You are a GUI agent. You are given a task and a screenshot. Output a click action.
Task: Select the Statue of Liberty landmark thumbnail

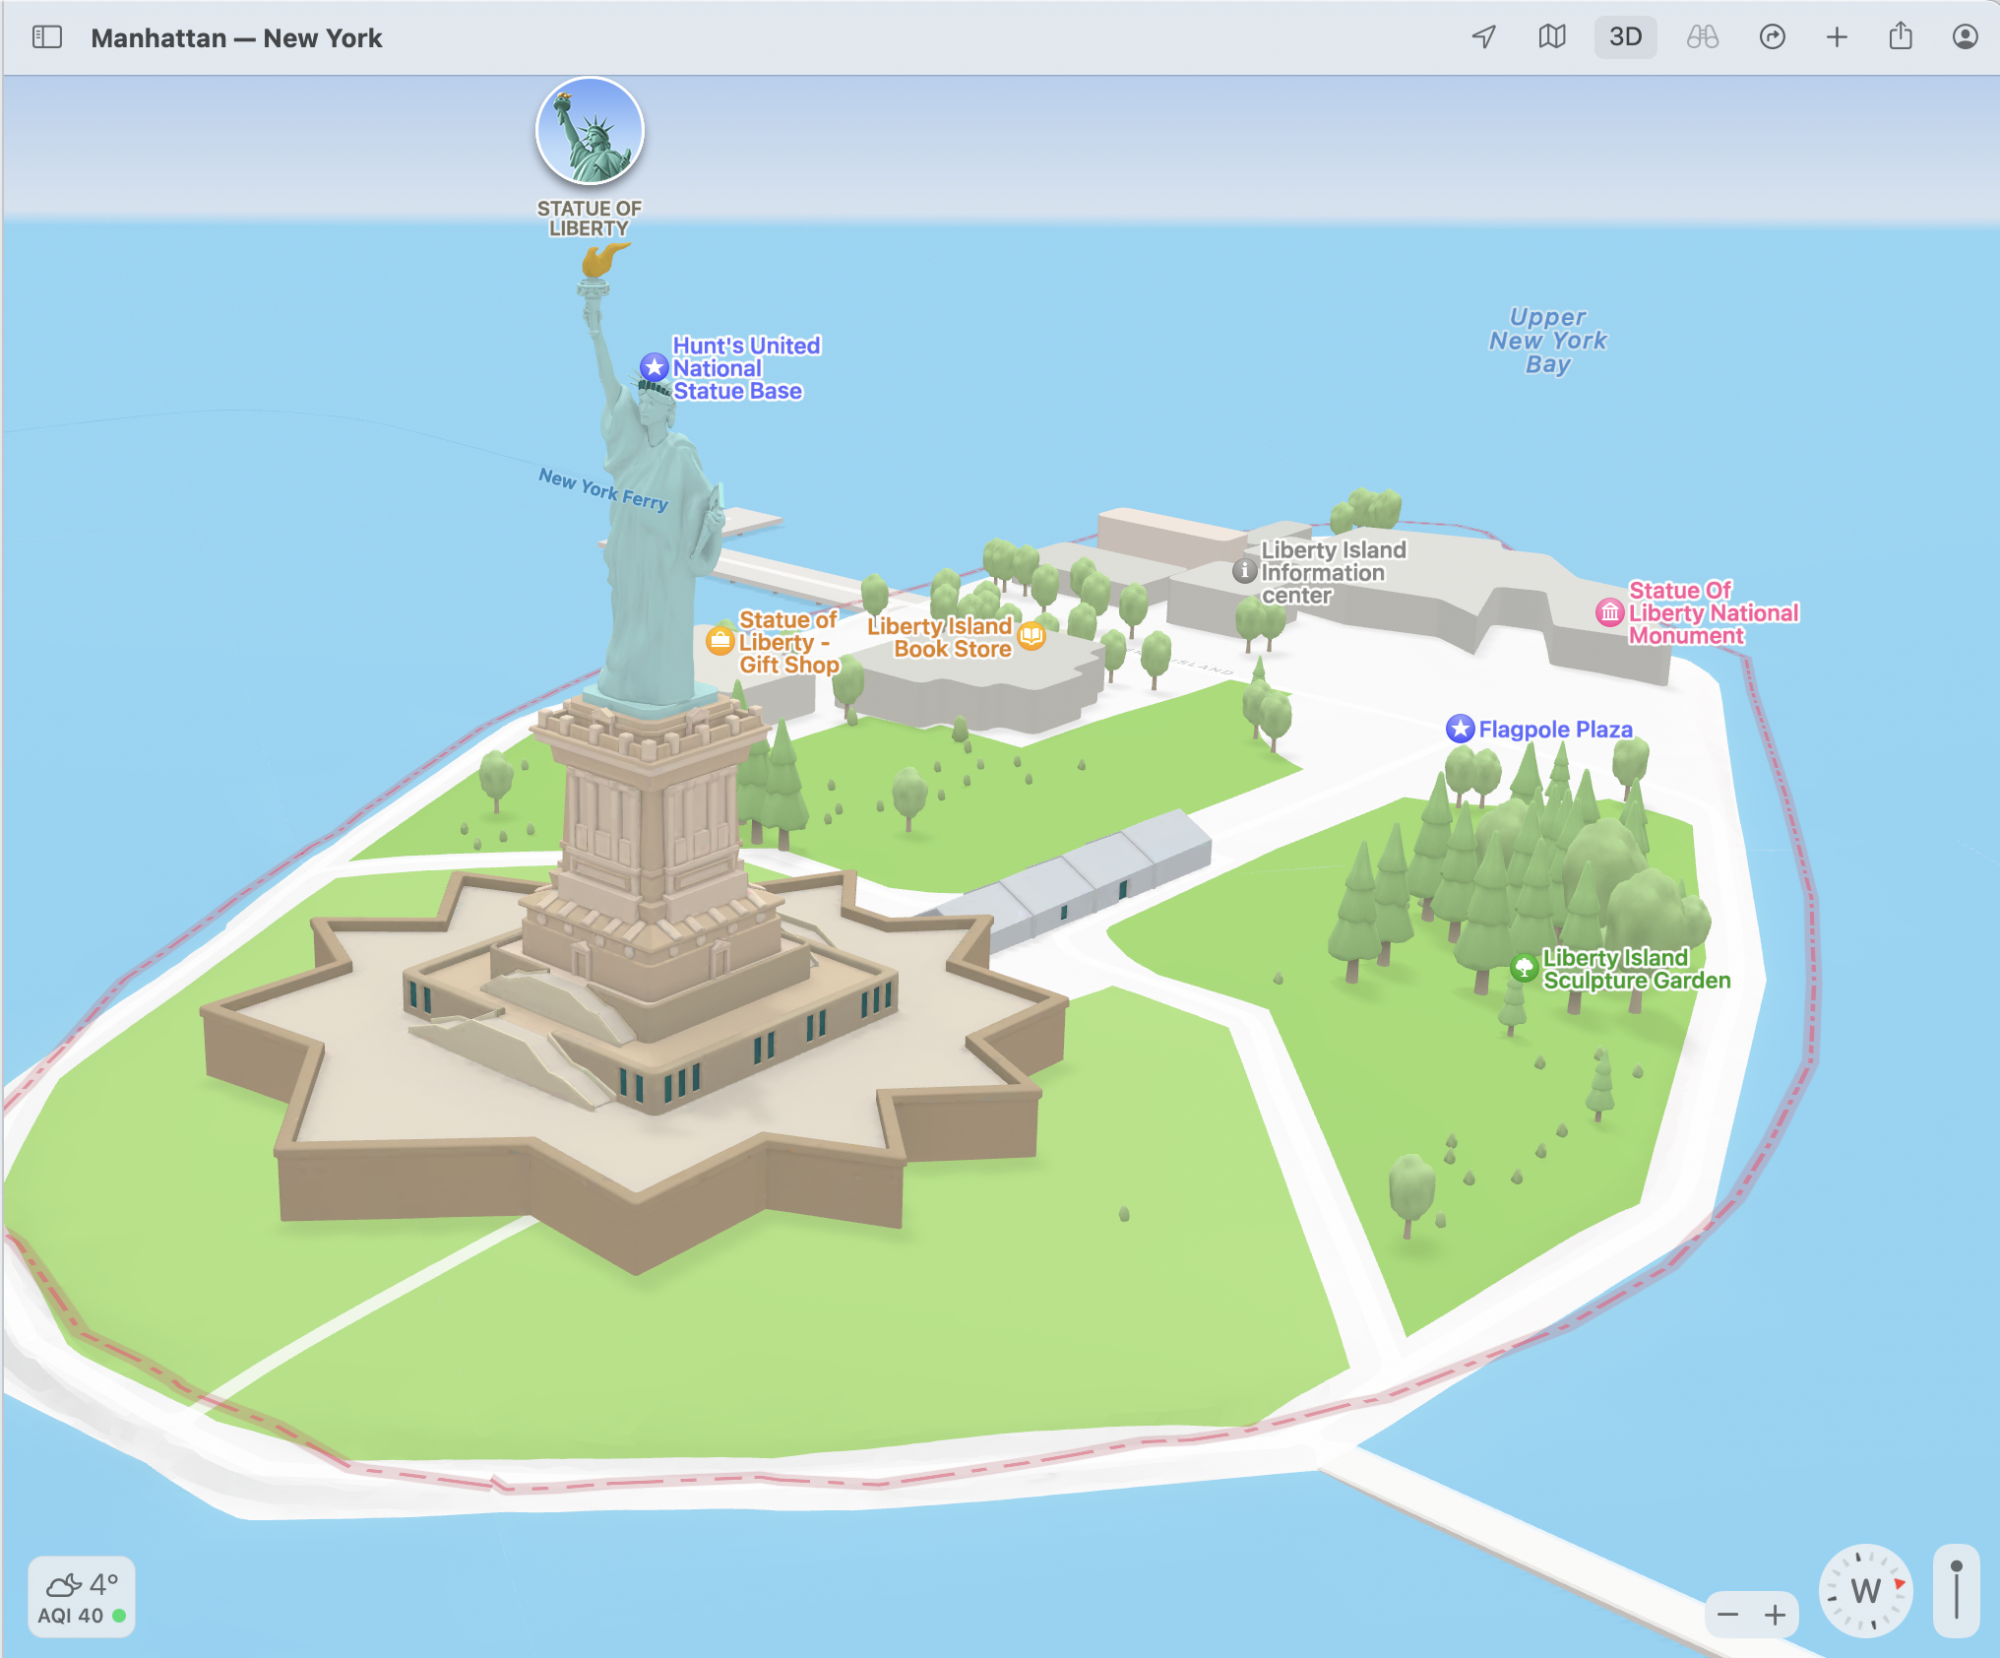[x=589, y=132]
